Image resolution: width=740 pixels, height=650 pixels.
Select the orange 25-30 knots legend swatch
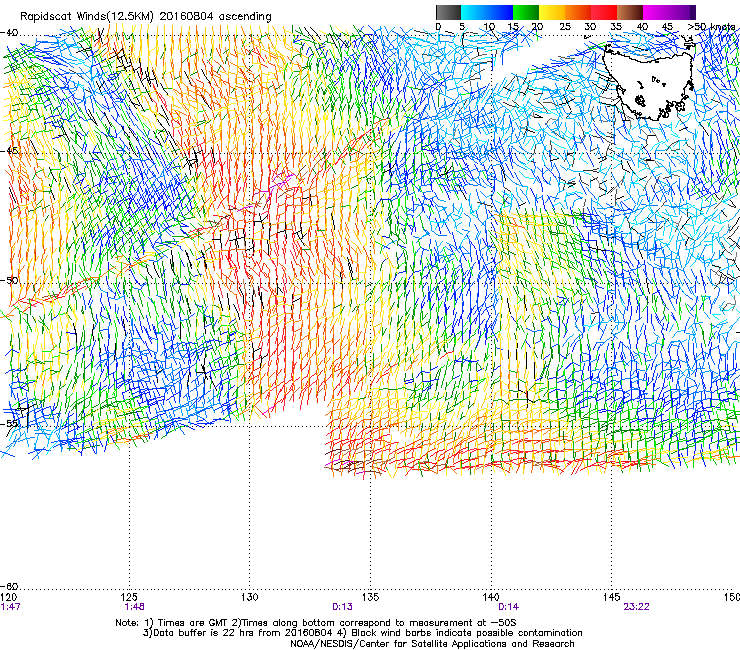(x=578, y=12)
